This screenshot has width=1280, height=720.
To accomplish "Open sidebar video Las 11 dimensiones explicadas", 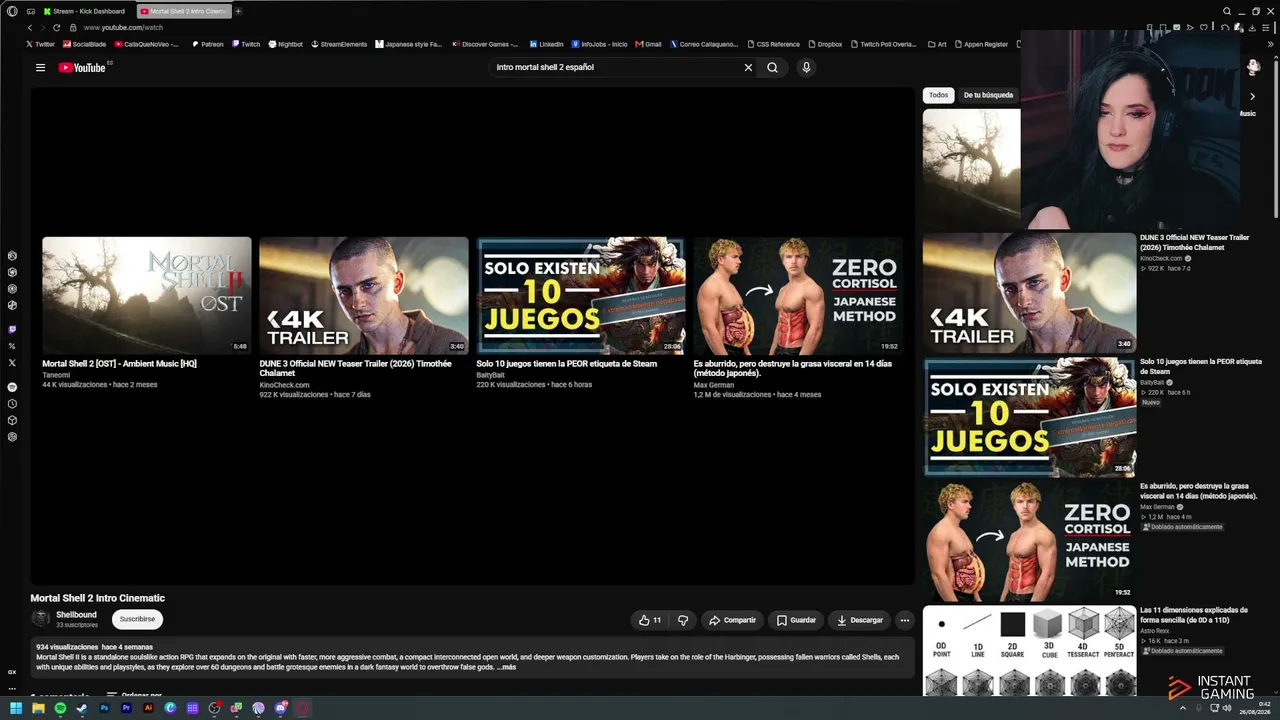I will tap(1194, 614).
